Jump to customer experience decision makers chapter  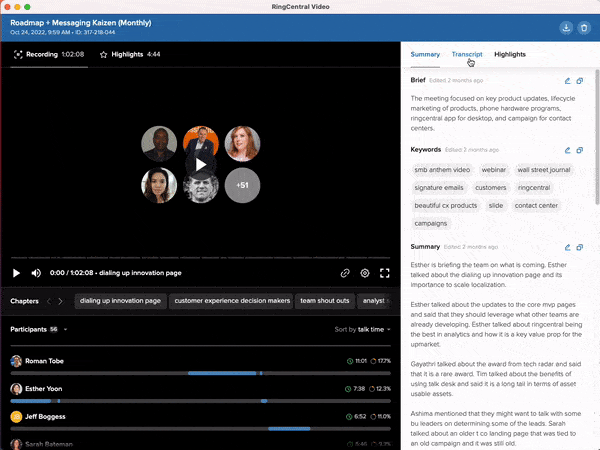(232, 300)
